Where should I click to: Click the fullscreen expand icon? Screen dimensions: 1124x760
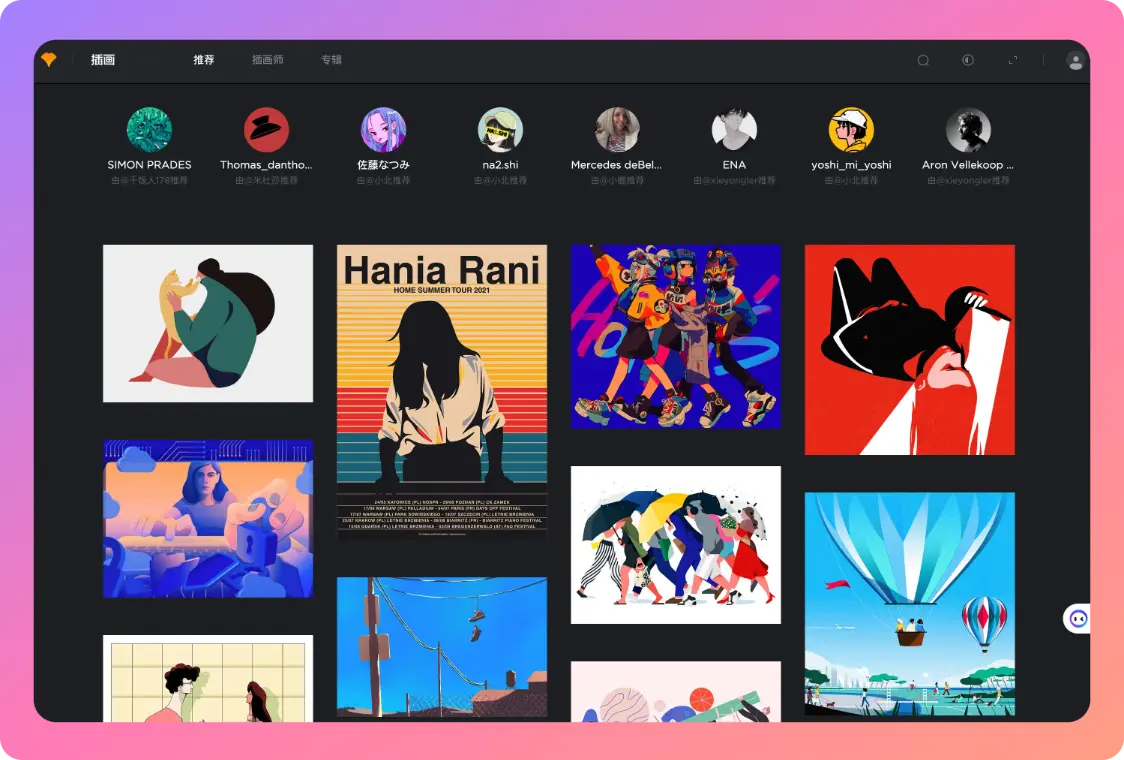(x=1012, y=60)
